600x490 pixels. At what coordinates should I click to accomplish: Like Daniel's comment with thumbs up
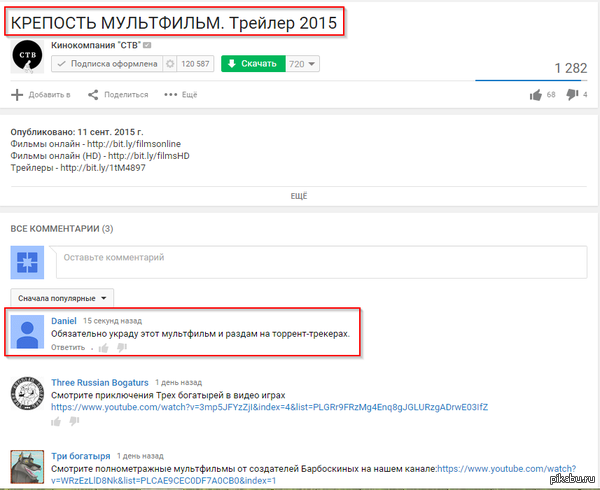103,348
